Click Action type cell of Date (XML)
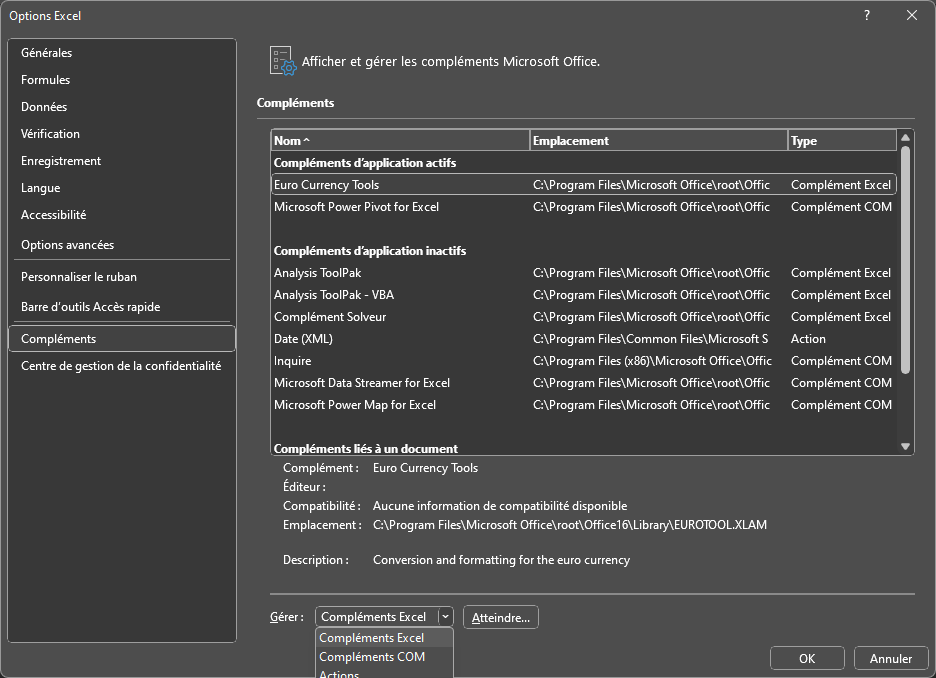936x678 pixels. pyautogui.click(x=808, y=339)
